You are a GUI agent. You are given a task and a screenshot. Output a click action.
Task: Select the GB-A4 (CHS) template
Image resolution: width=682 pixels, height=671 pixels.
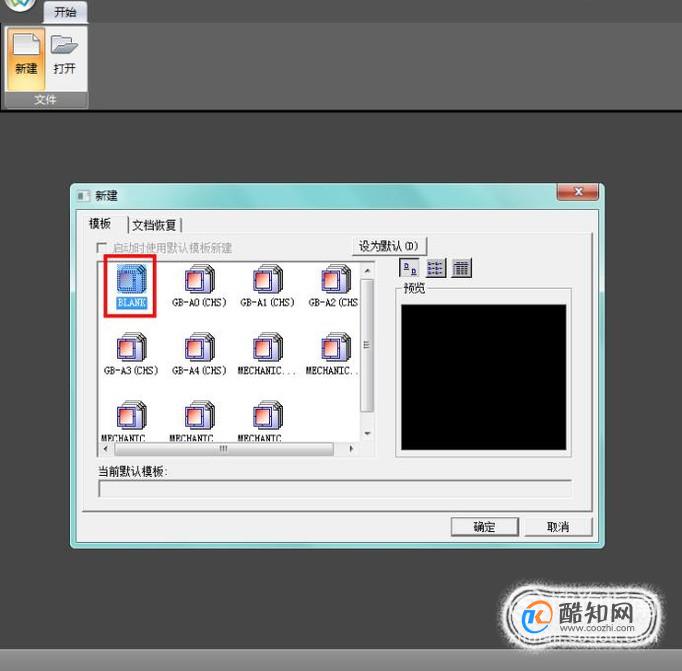click(199, 354)
